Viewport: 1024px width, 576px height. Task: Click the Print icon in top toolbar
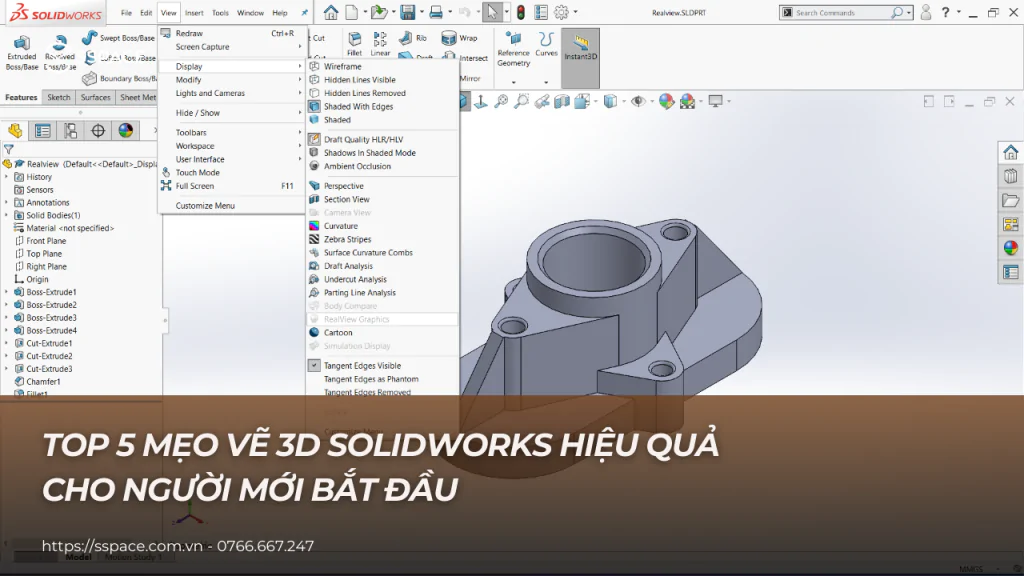tap(436, 12)
